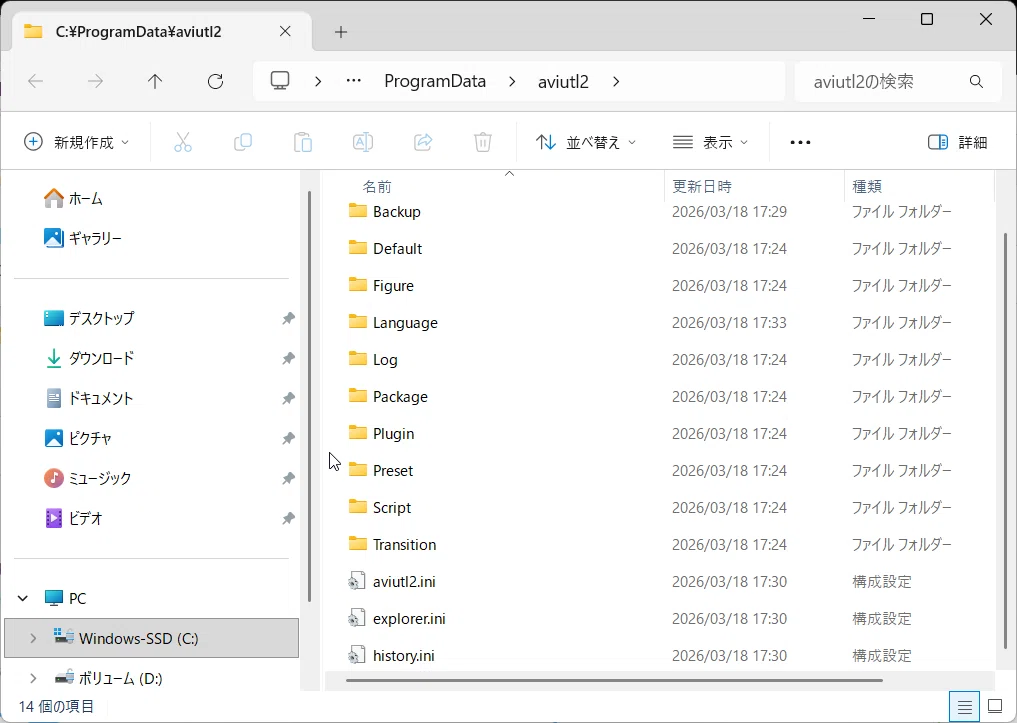This screenshot has width=1017, height=723.
Task: Open the 並べ替え sort dropdown
Action: 586,142
